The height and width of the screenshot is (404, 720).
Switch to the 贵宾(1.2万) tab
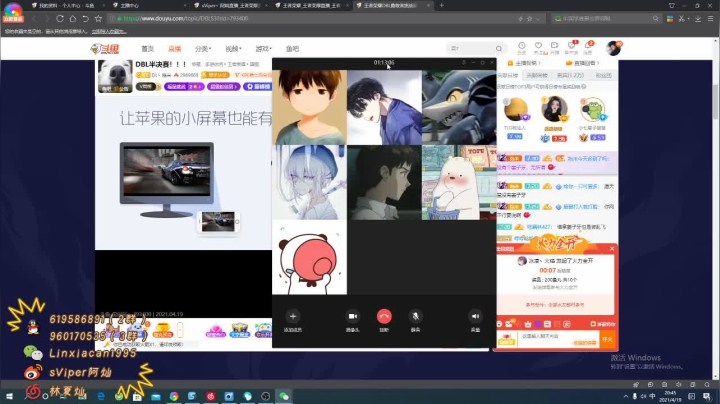(570, 75)
